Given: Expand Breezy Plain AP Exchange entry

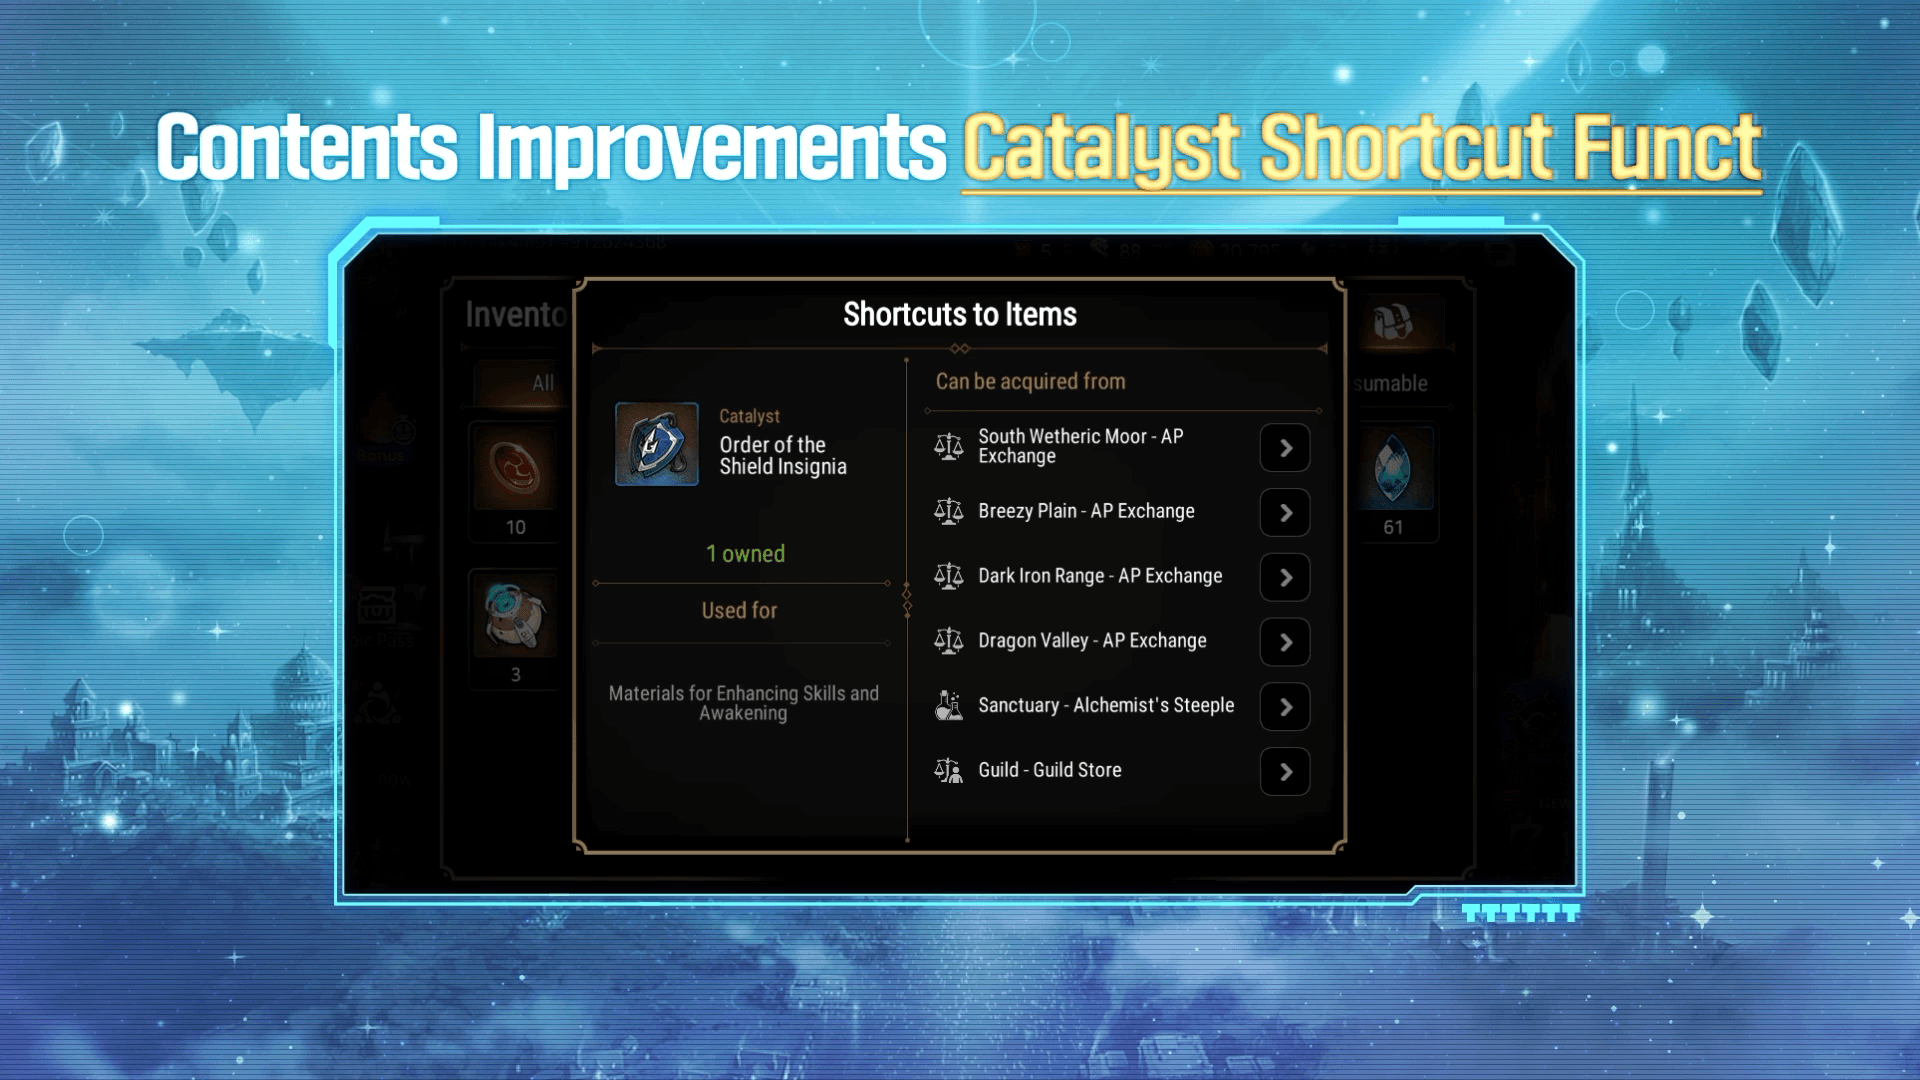Looking at the screenshot, I should (x=1286, y=512).
